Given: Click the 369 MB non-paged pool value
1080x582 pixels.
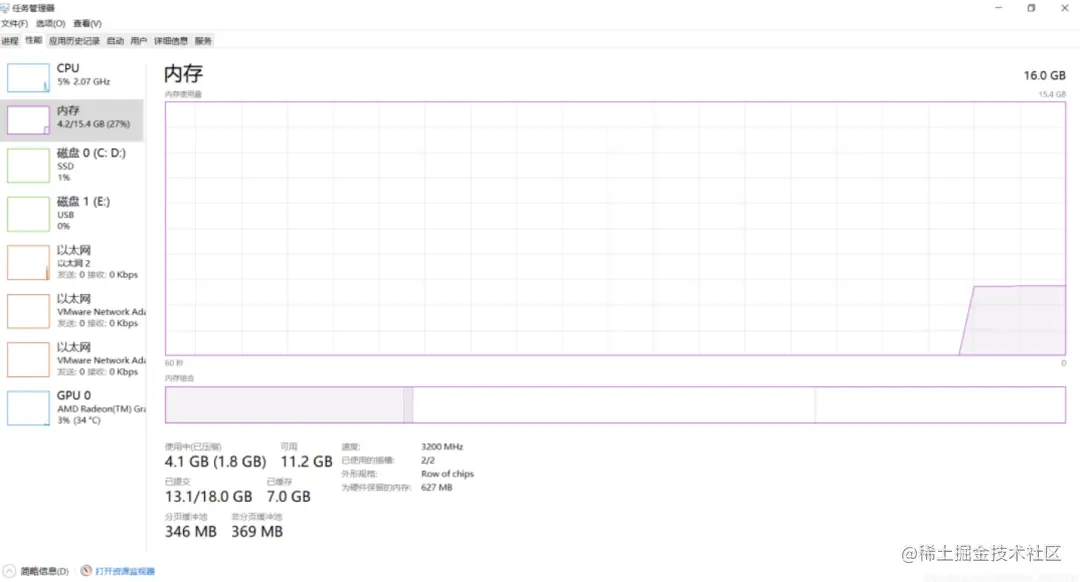Looking at the screenshot, I should point(257,532).
